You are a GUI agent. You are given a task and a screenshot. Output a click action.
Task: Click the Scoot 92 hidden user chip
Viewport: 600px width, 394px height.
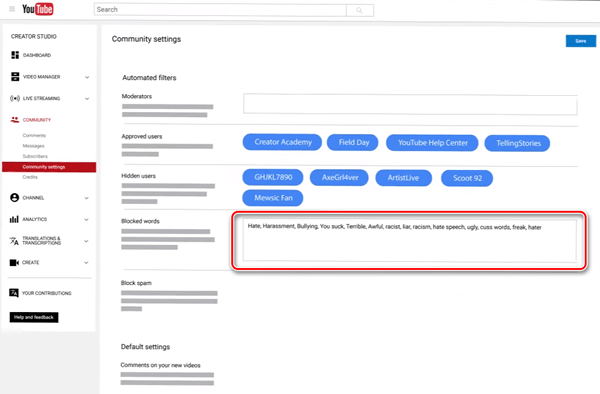pyautogui.click(x=467, y=178)
